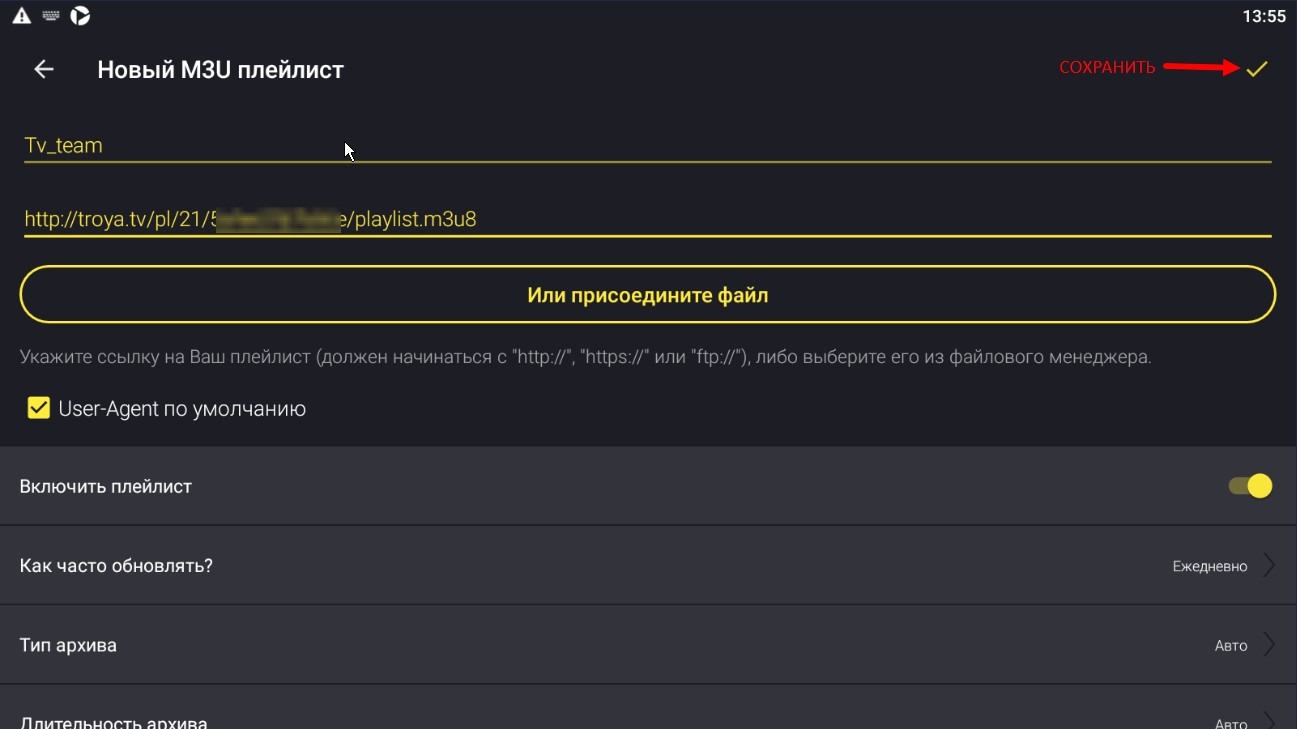Open the Длительность архива setting label
Image resolution: width=1297 pixels, height=729 pixels.
[x=113, y=722]
